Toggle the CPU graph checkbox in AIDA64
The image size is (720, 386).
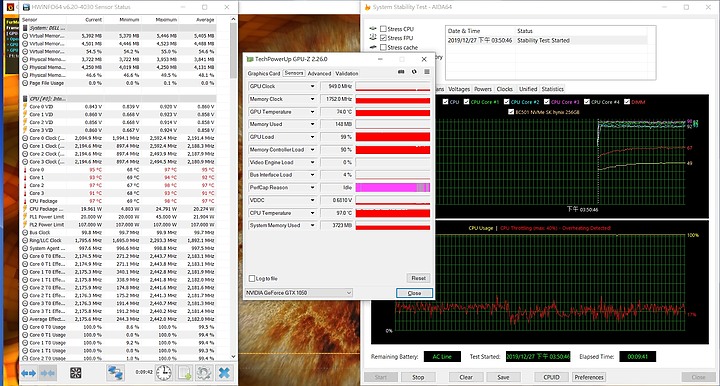point(445,102)
